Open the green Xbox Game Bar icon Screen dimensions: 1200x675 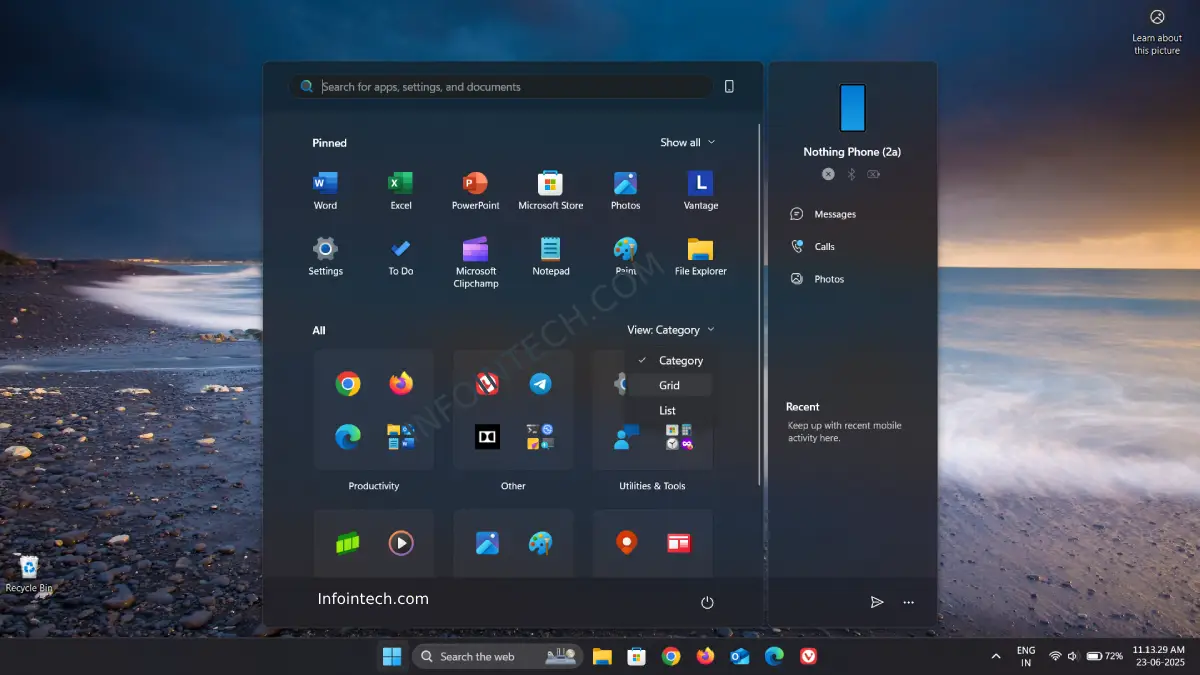point(348,544)
